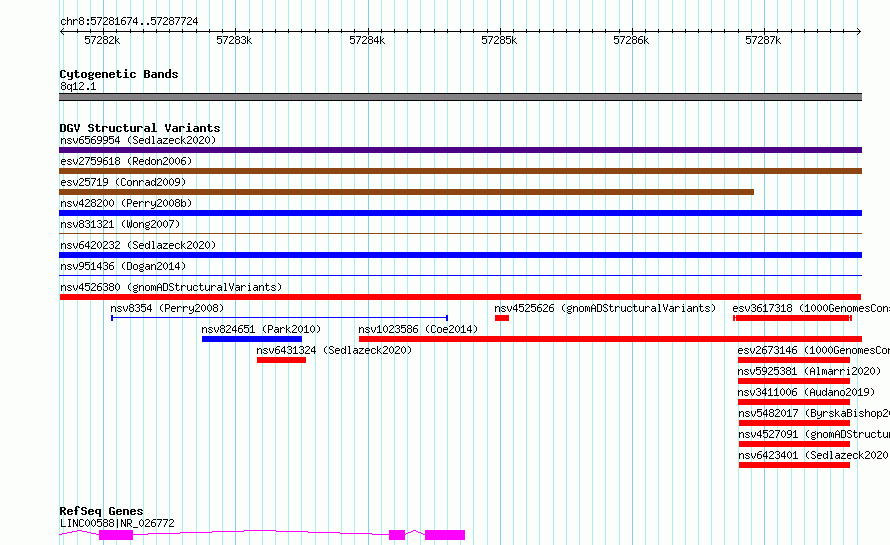
Task: Open the esv2759618 (Redon2006) label
Action: pyautogui.click(x=126, y=161)
